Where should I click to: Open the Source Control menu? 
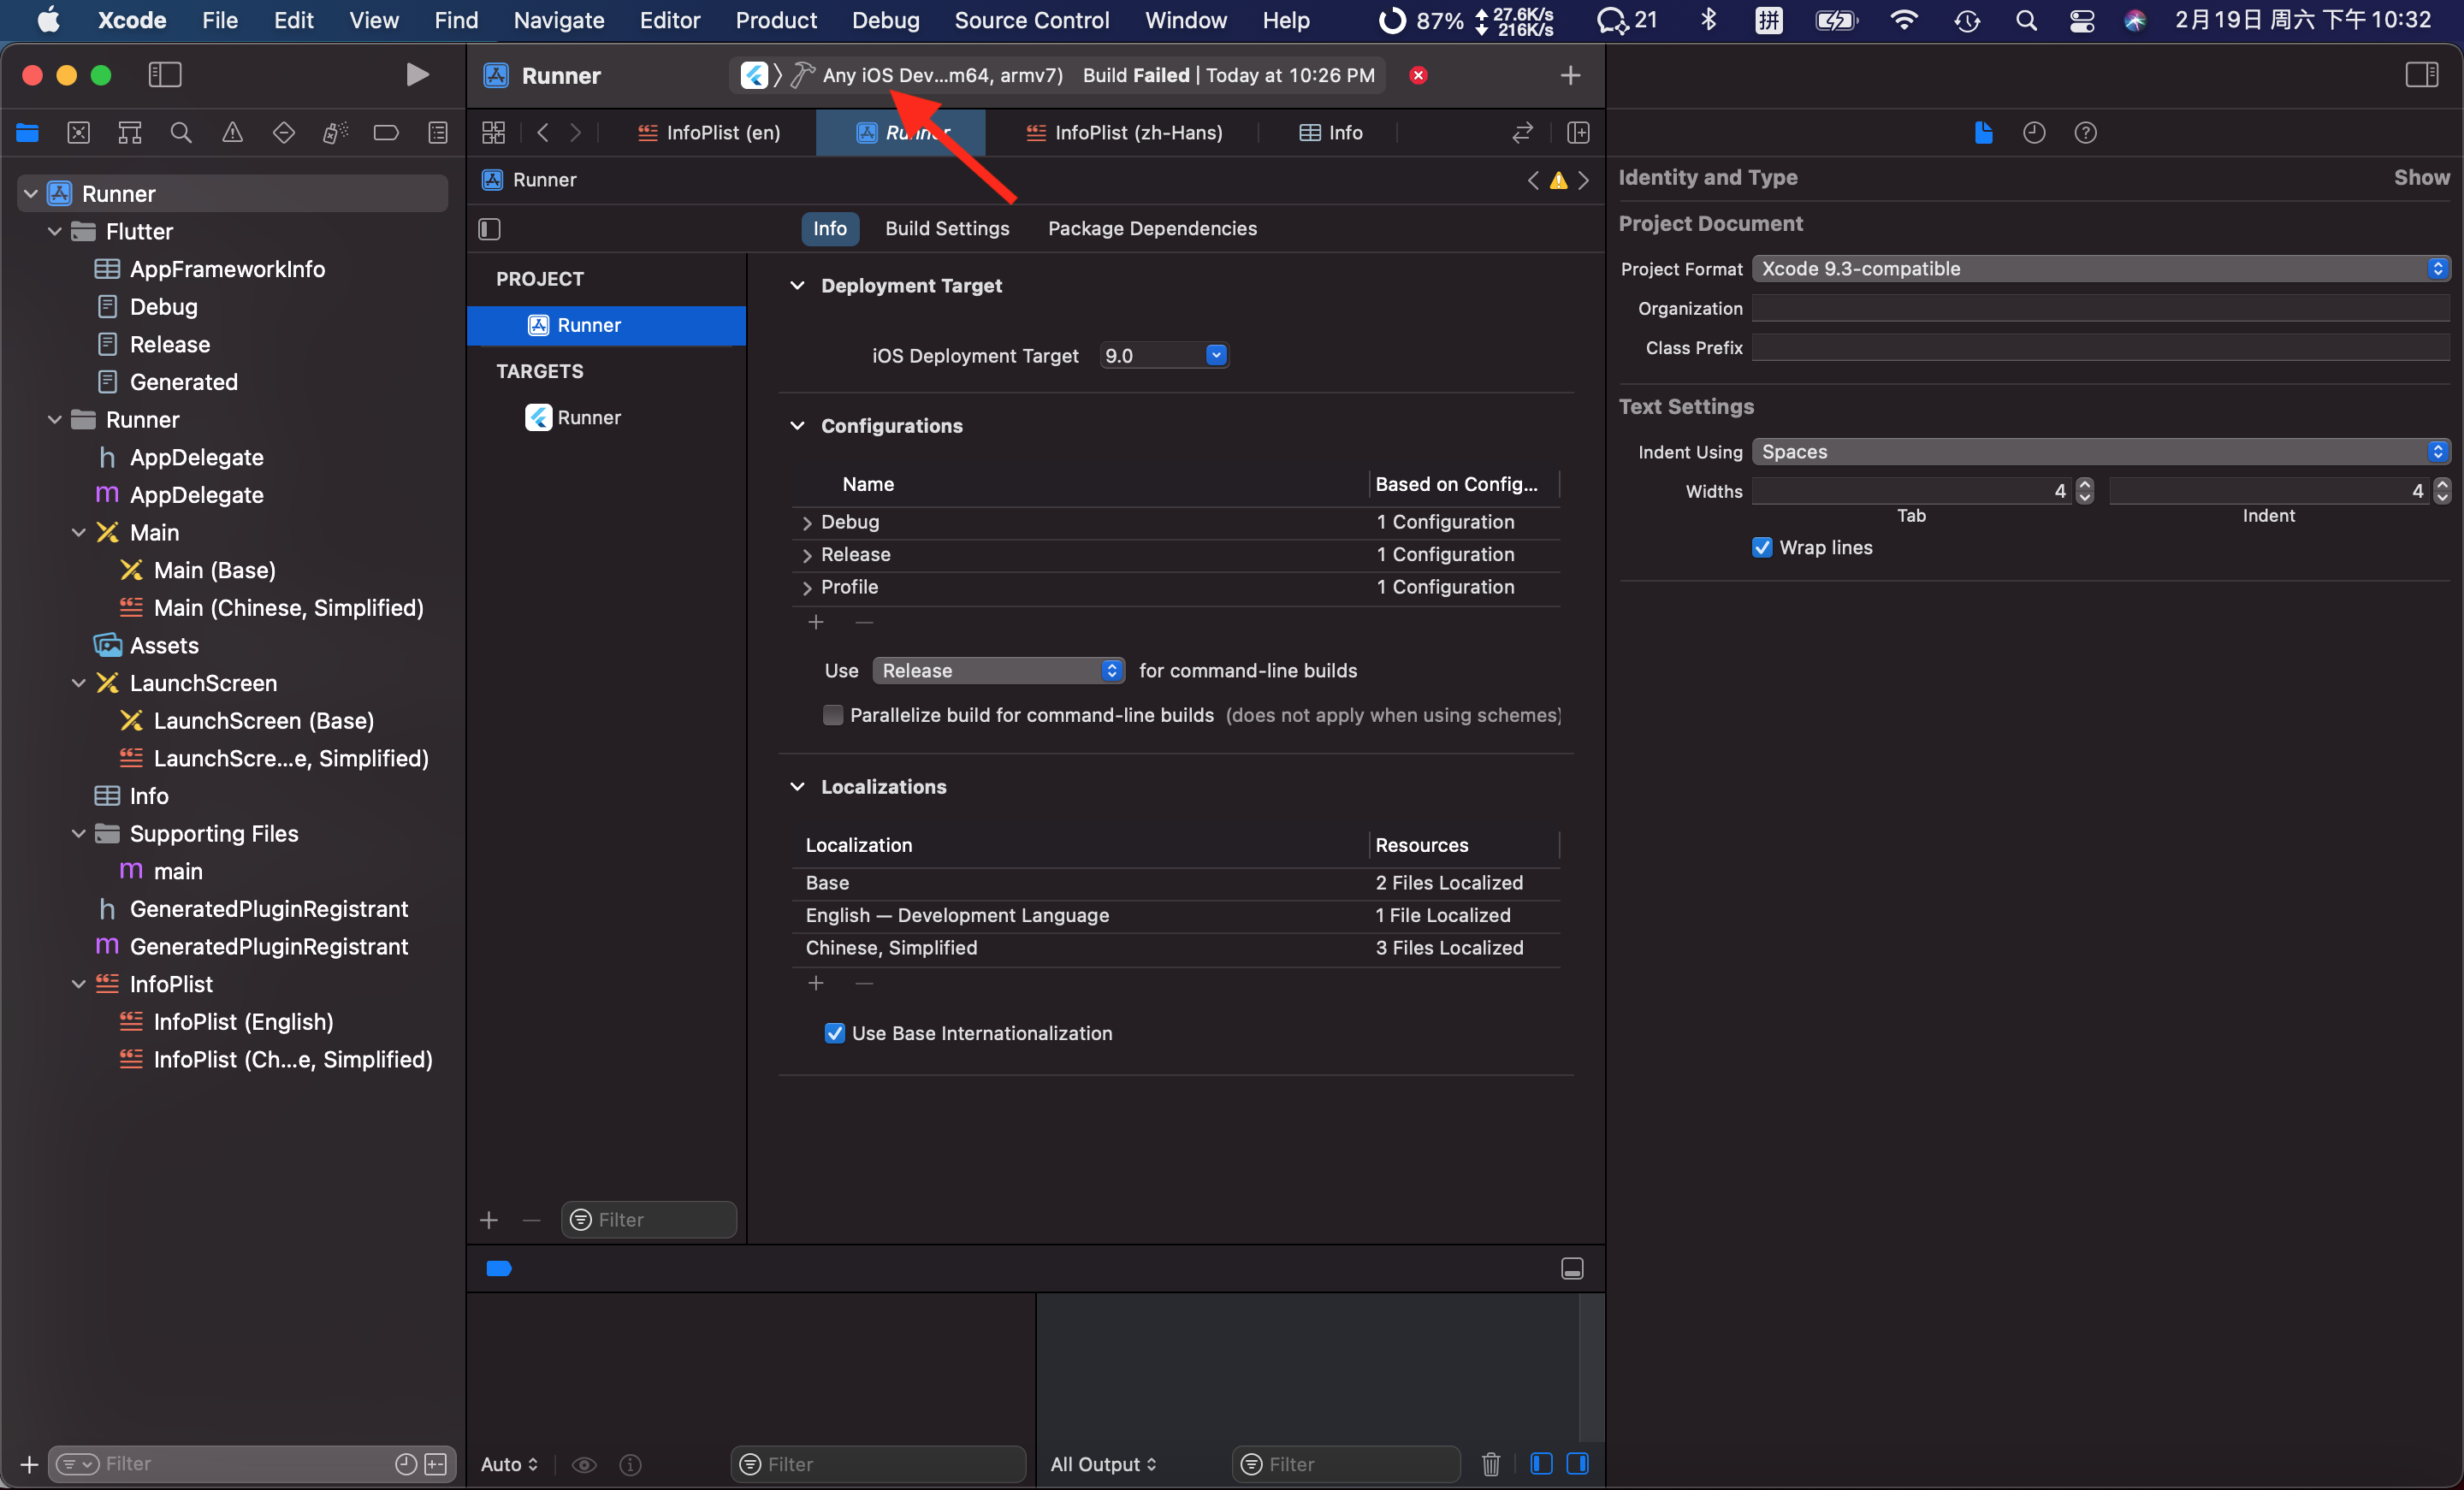click(1031, 20)
